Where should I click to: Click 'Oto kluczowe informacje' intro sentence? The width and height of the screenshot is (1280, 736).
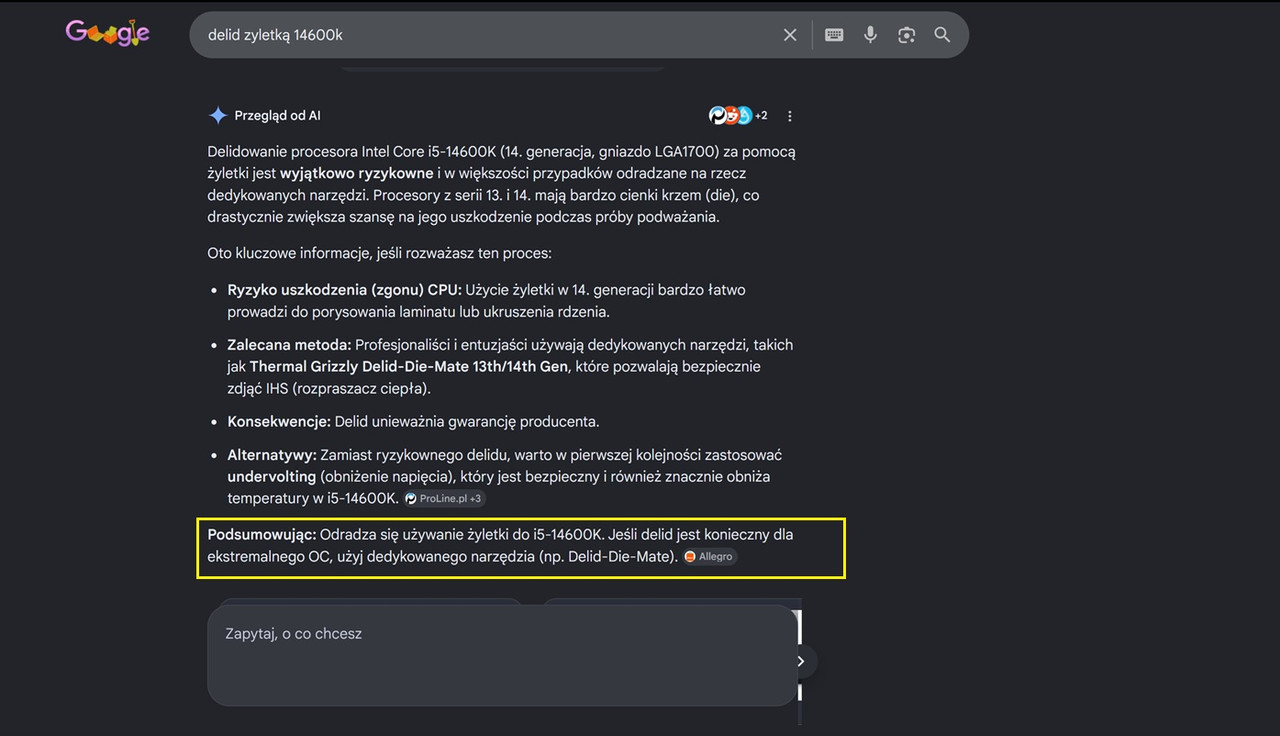tap(379, 254)
